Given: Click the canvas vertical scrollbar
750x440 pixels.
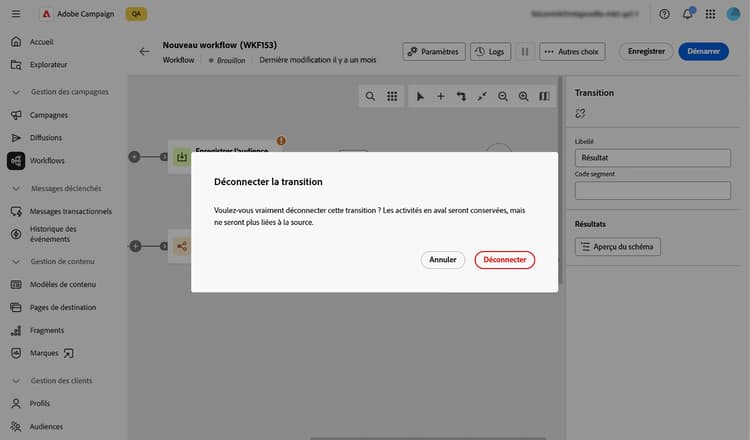Looking at the screenshot, I should [560, 179].
